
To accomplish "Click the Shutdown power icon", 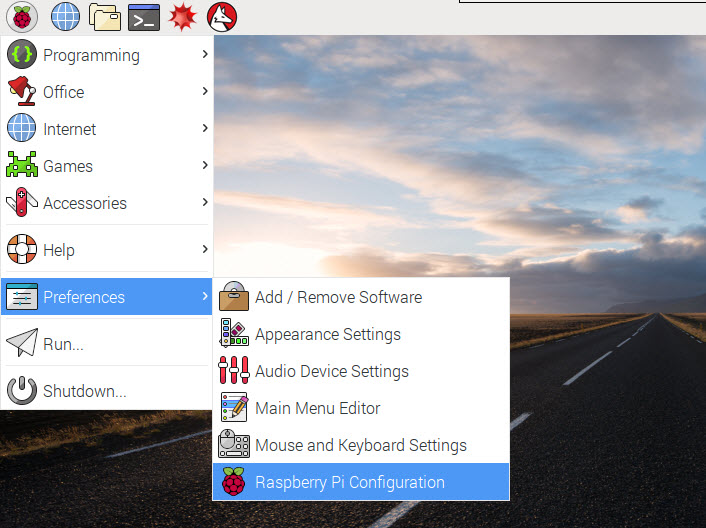I will 22,390.
